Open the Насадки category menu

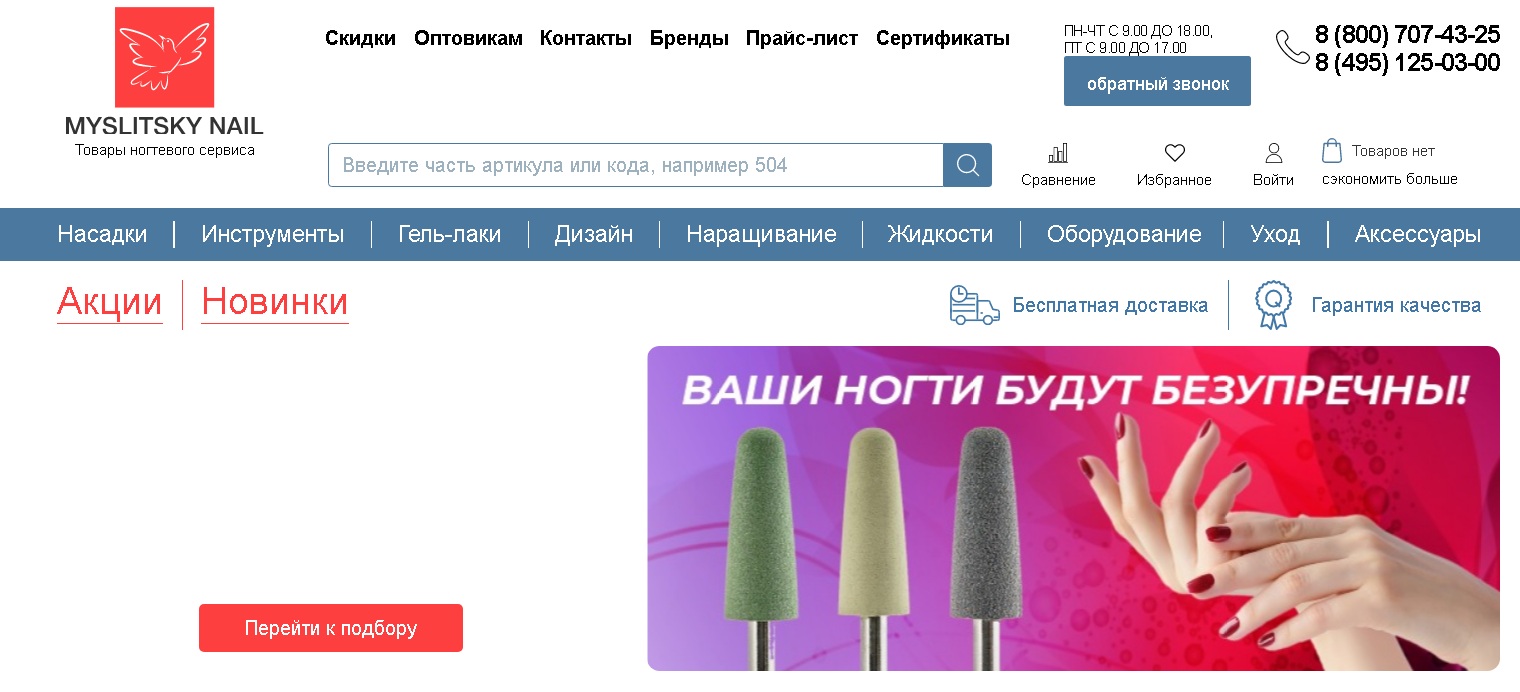point(102,234)
